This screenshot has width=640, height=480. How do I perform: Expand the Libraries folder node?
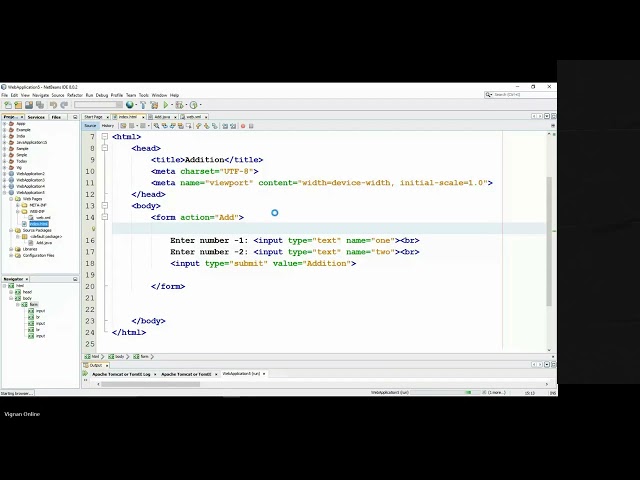[11, 249]
